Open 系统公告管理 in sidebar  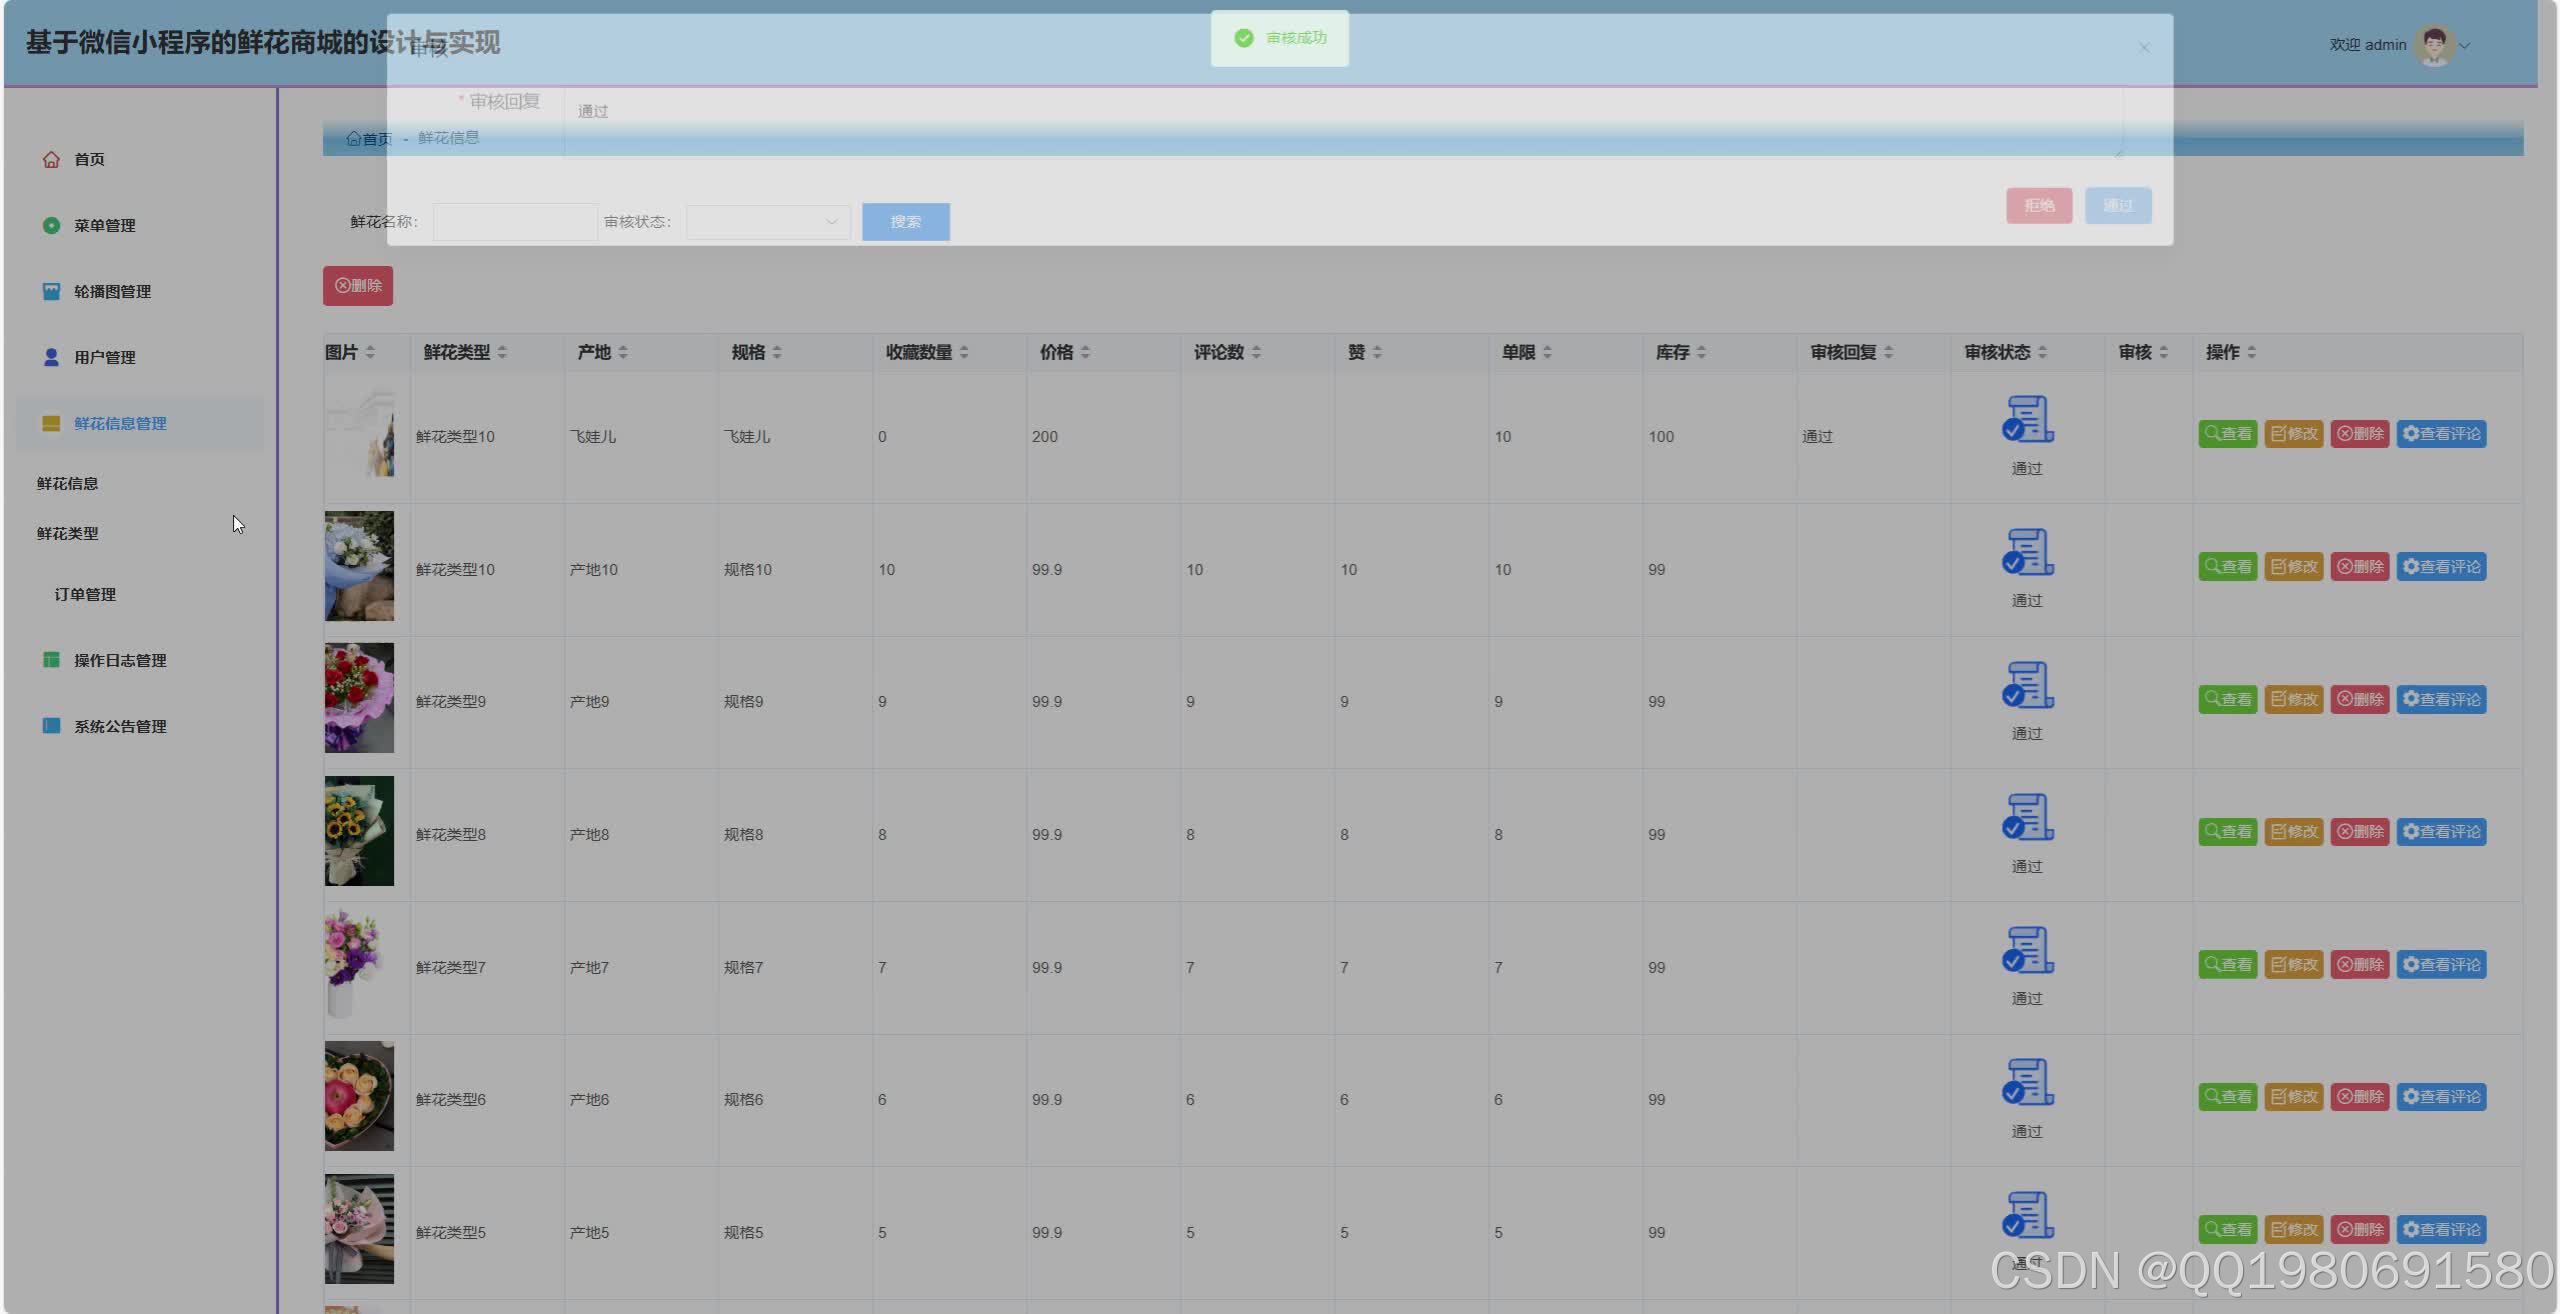coord(120,726)
